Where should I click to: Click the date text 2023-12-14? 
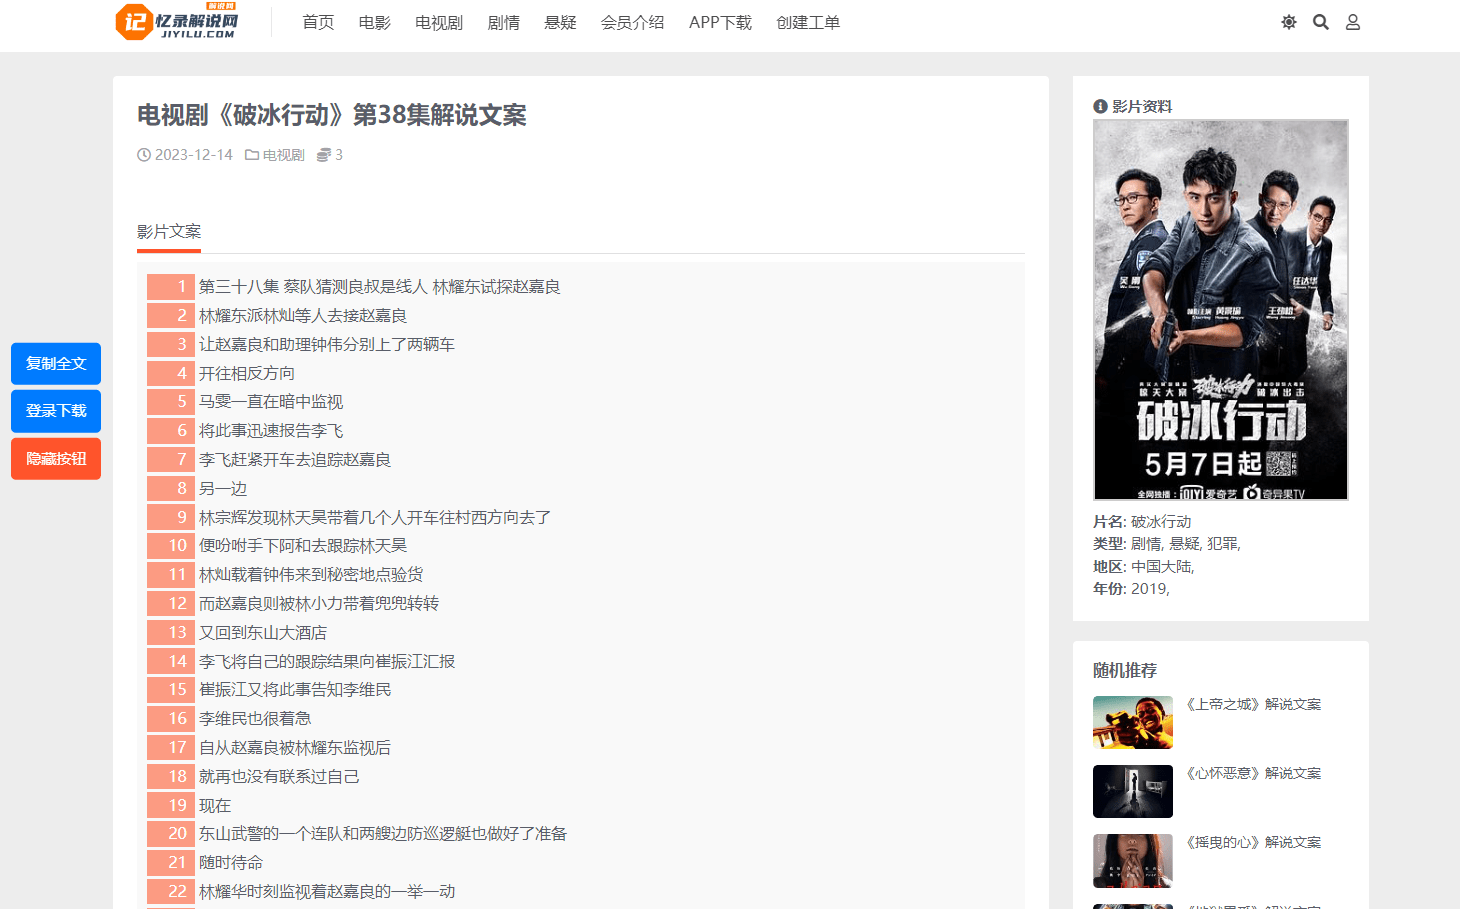[x=194, y=155]
